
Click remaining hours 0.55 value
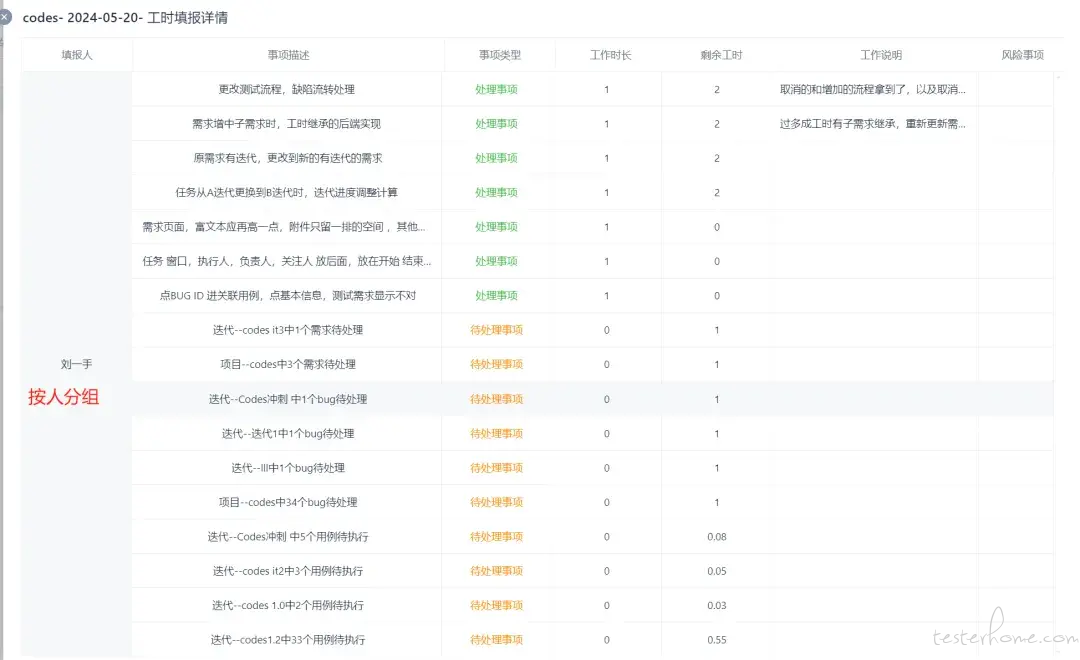[x=716, y=640]
